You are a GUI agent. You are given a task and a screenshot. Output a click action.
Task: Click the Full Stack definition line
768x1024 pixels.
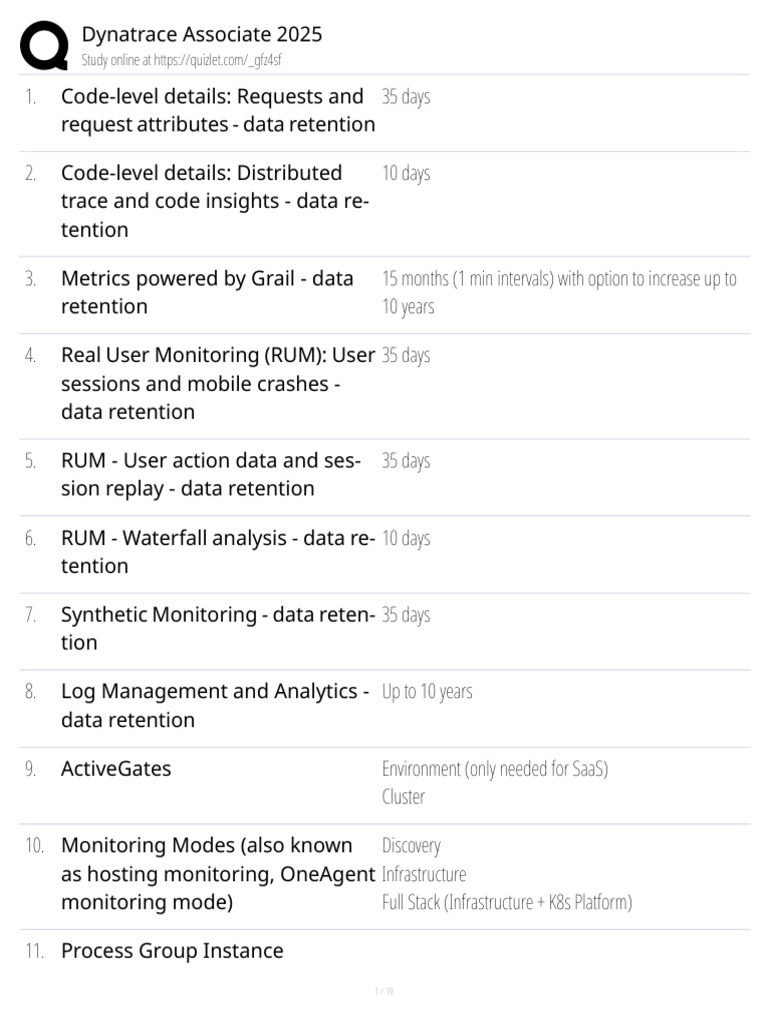click(507, 903)
